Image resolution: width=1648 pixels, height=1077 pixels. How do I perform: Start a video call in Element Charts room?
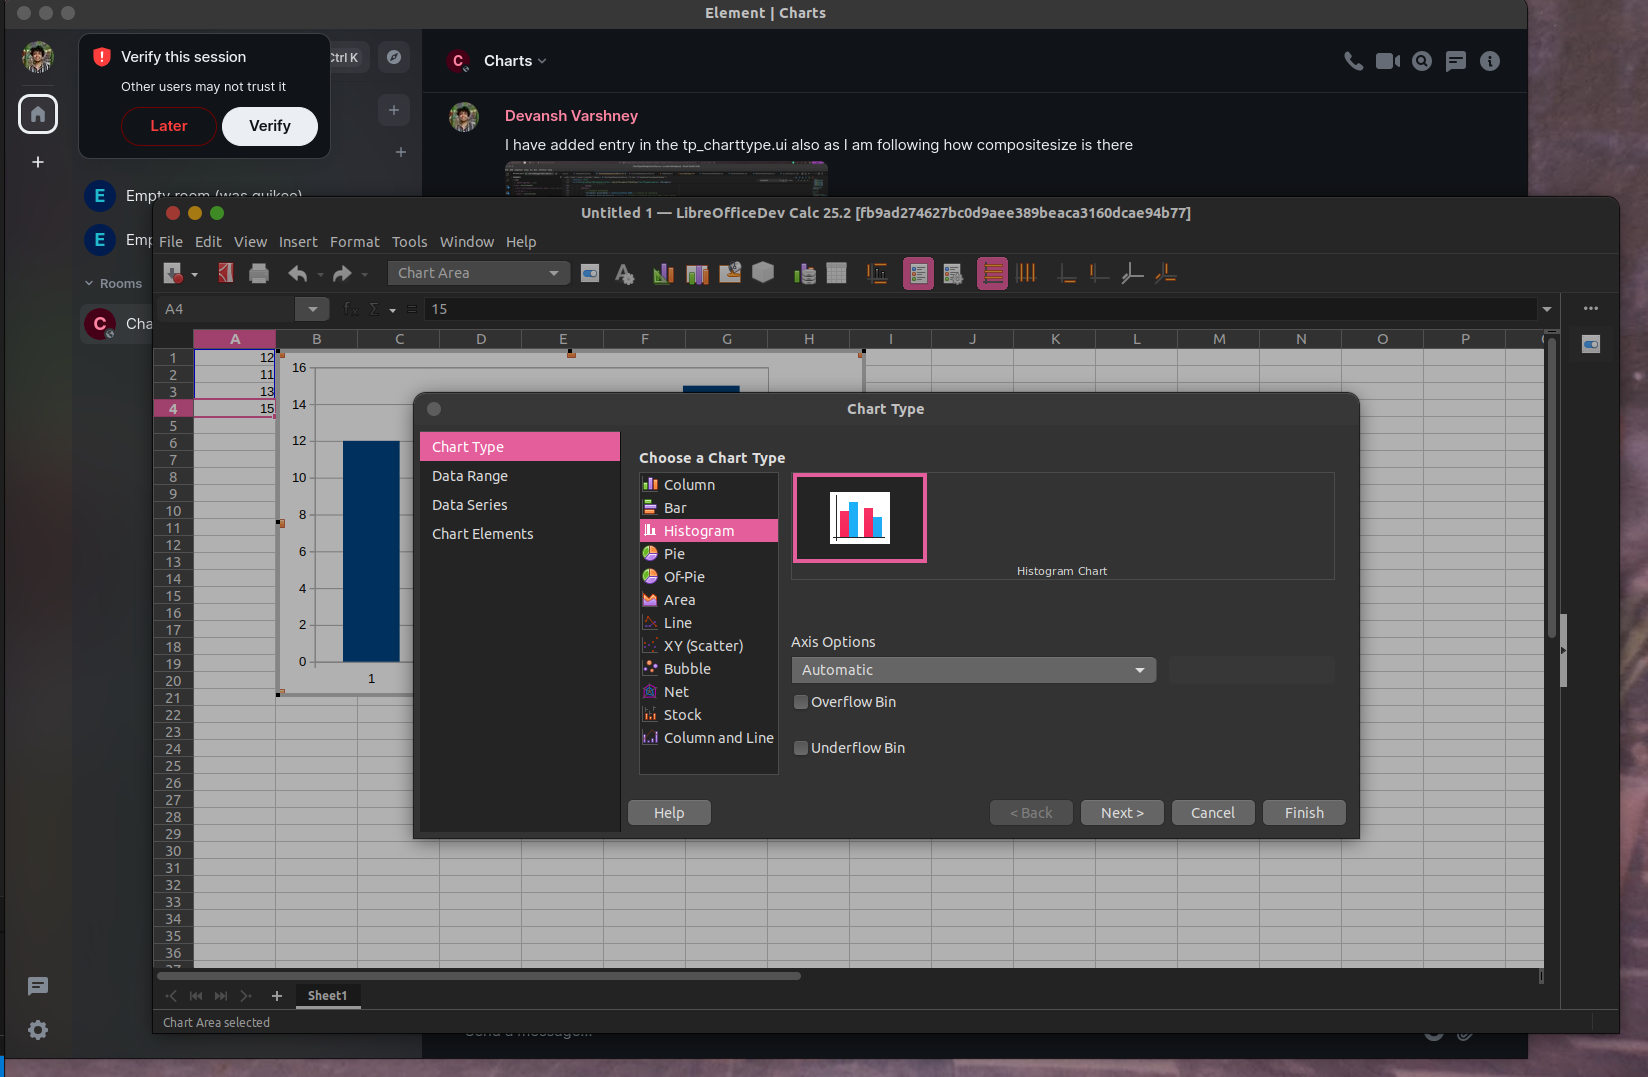[1388, 61]
